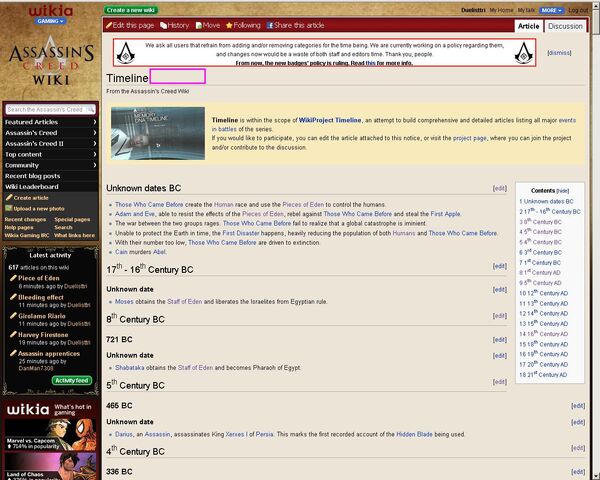Screen dimensions: 600x480
Task: Open page History
Action: pos(175,26)
